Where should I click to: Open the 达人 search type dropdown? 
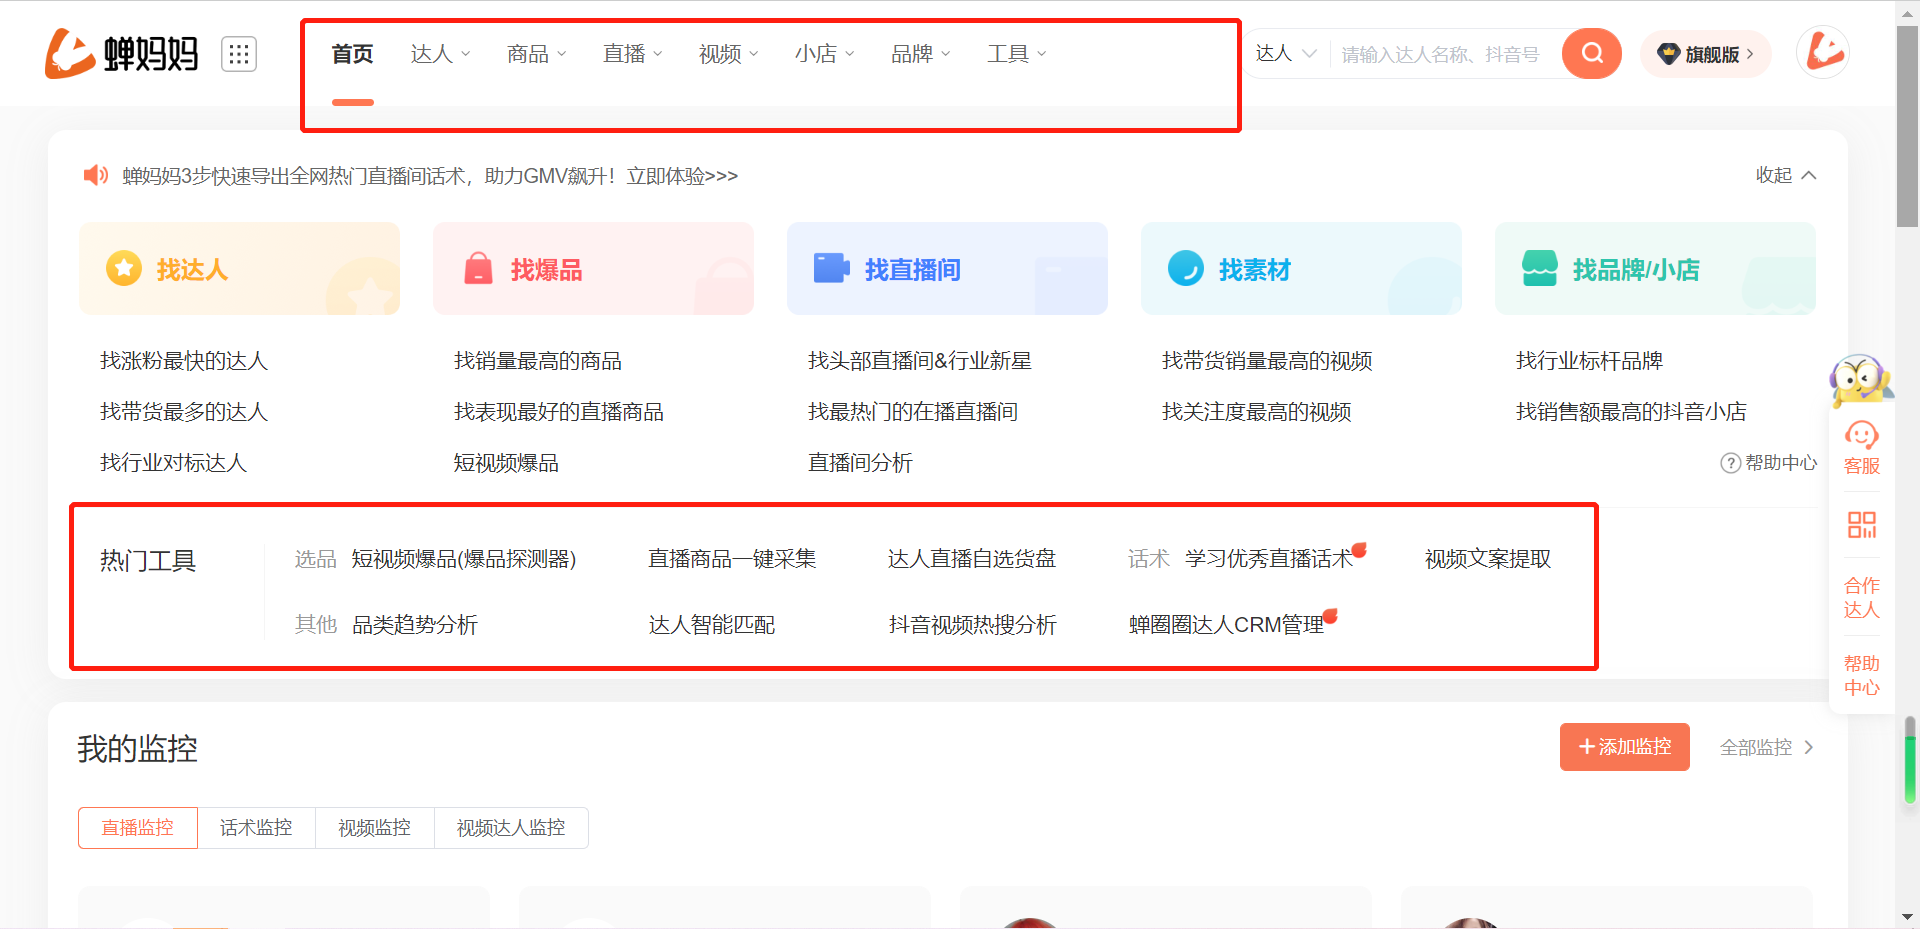[x=1286, y=54]
